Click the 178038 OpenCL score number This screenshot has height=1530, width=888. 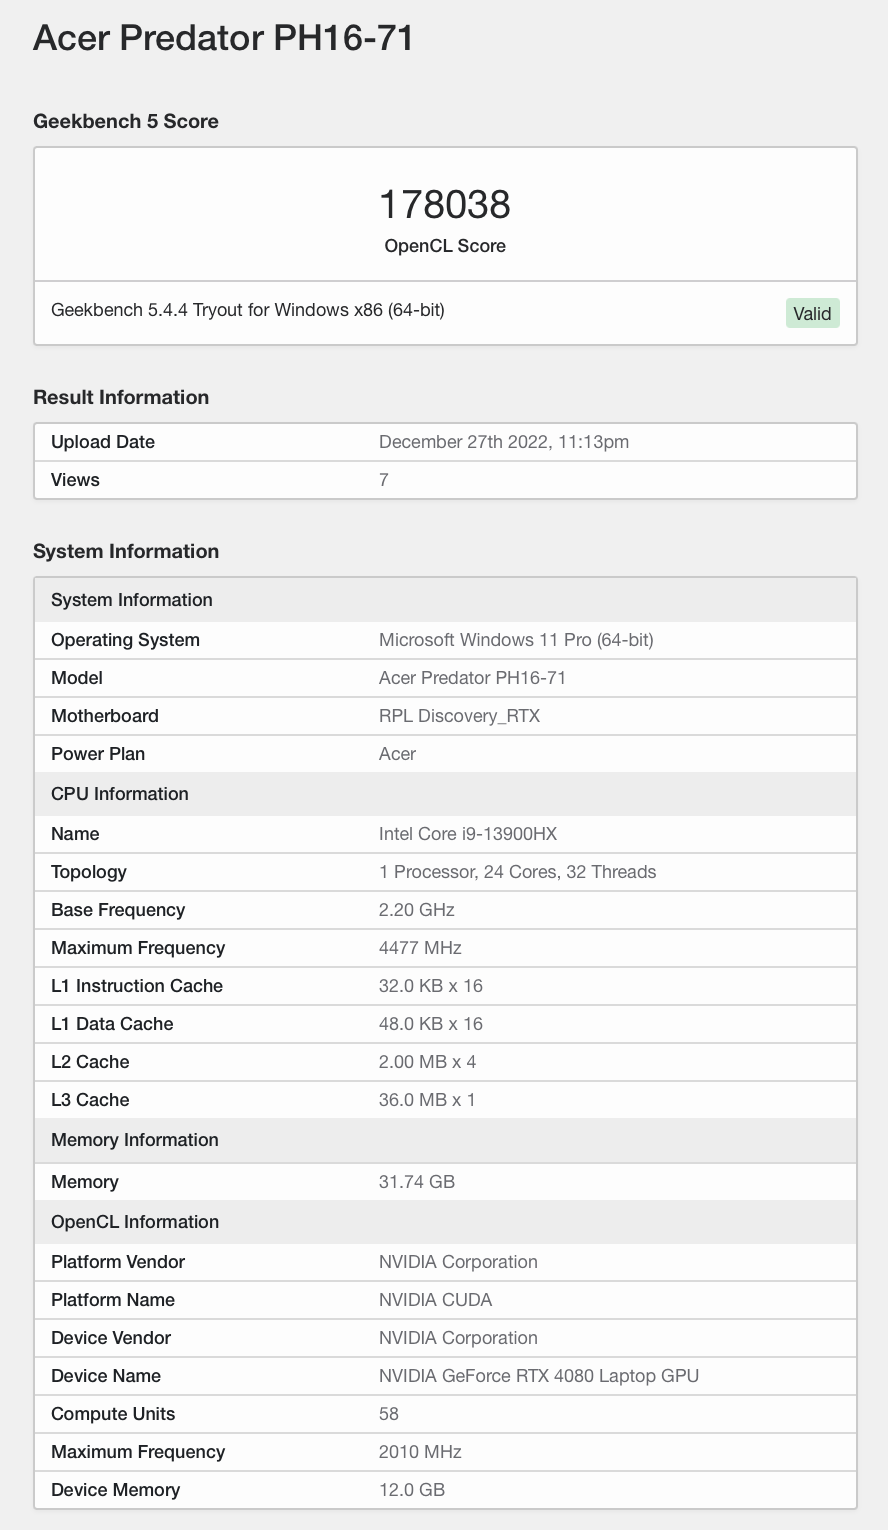pos(444,204)
